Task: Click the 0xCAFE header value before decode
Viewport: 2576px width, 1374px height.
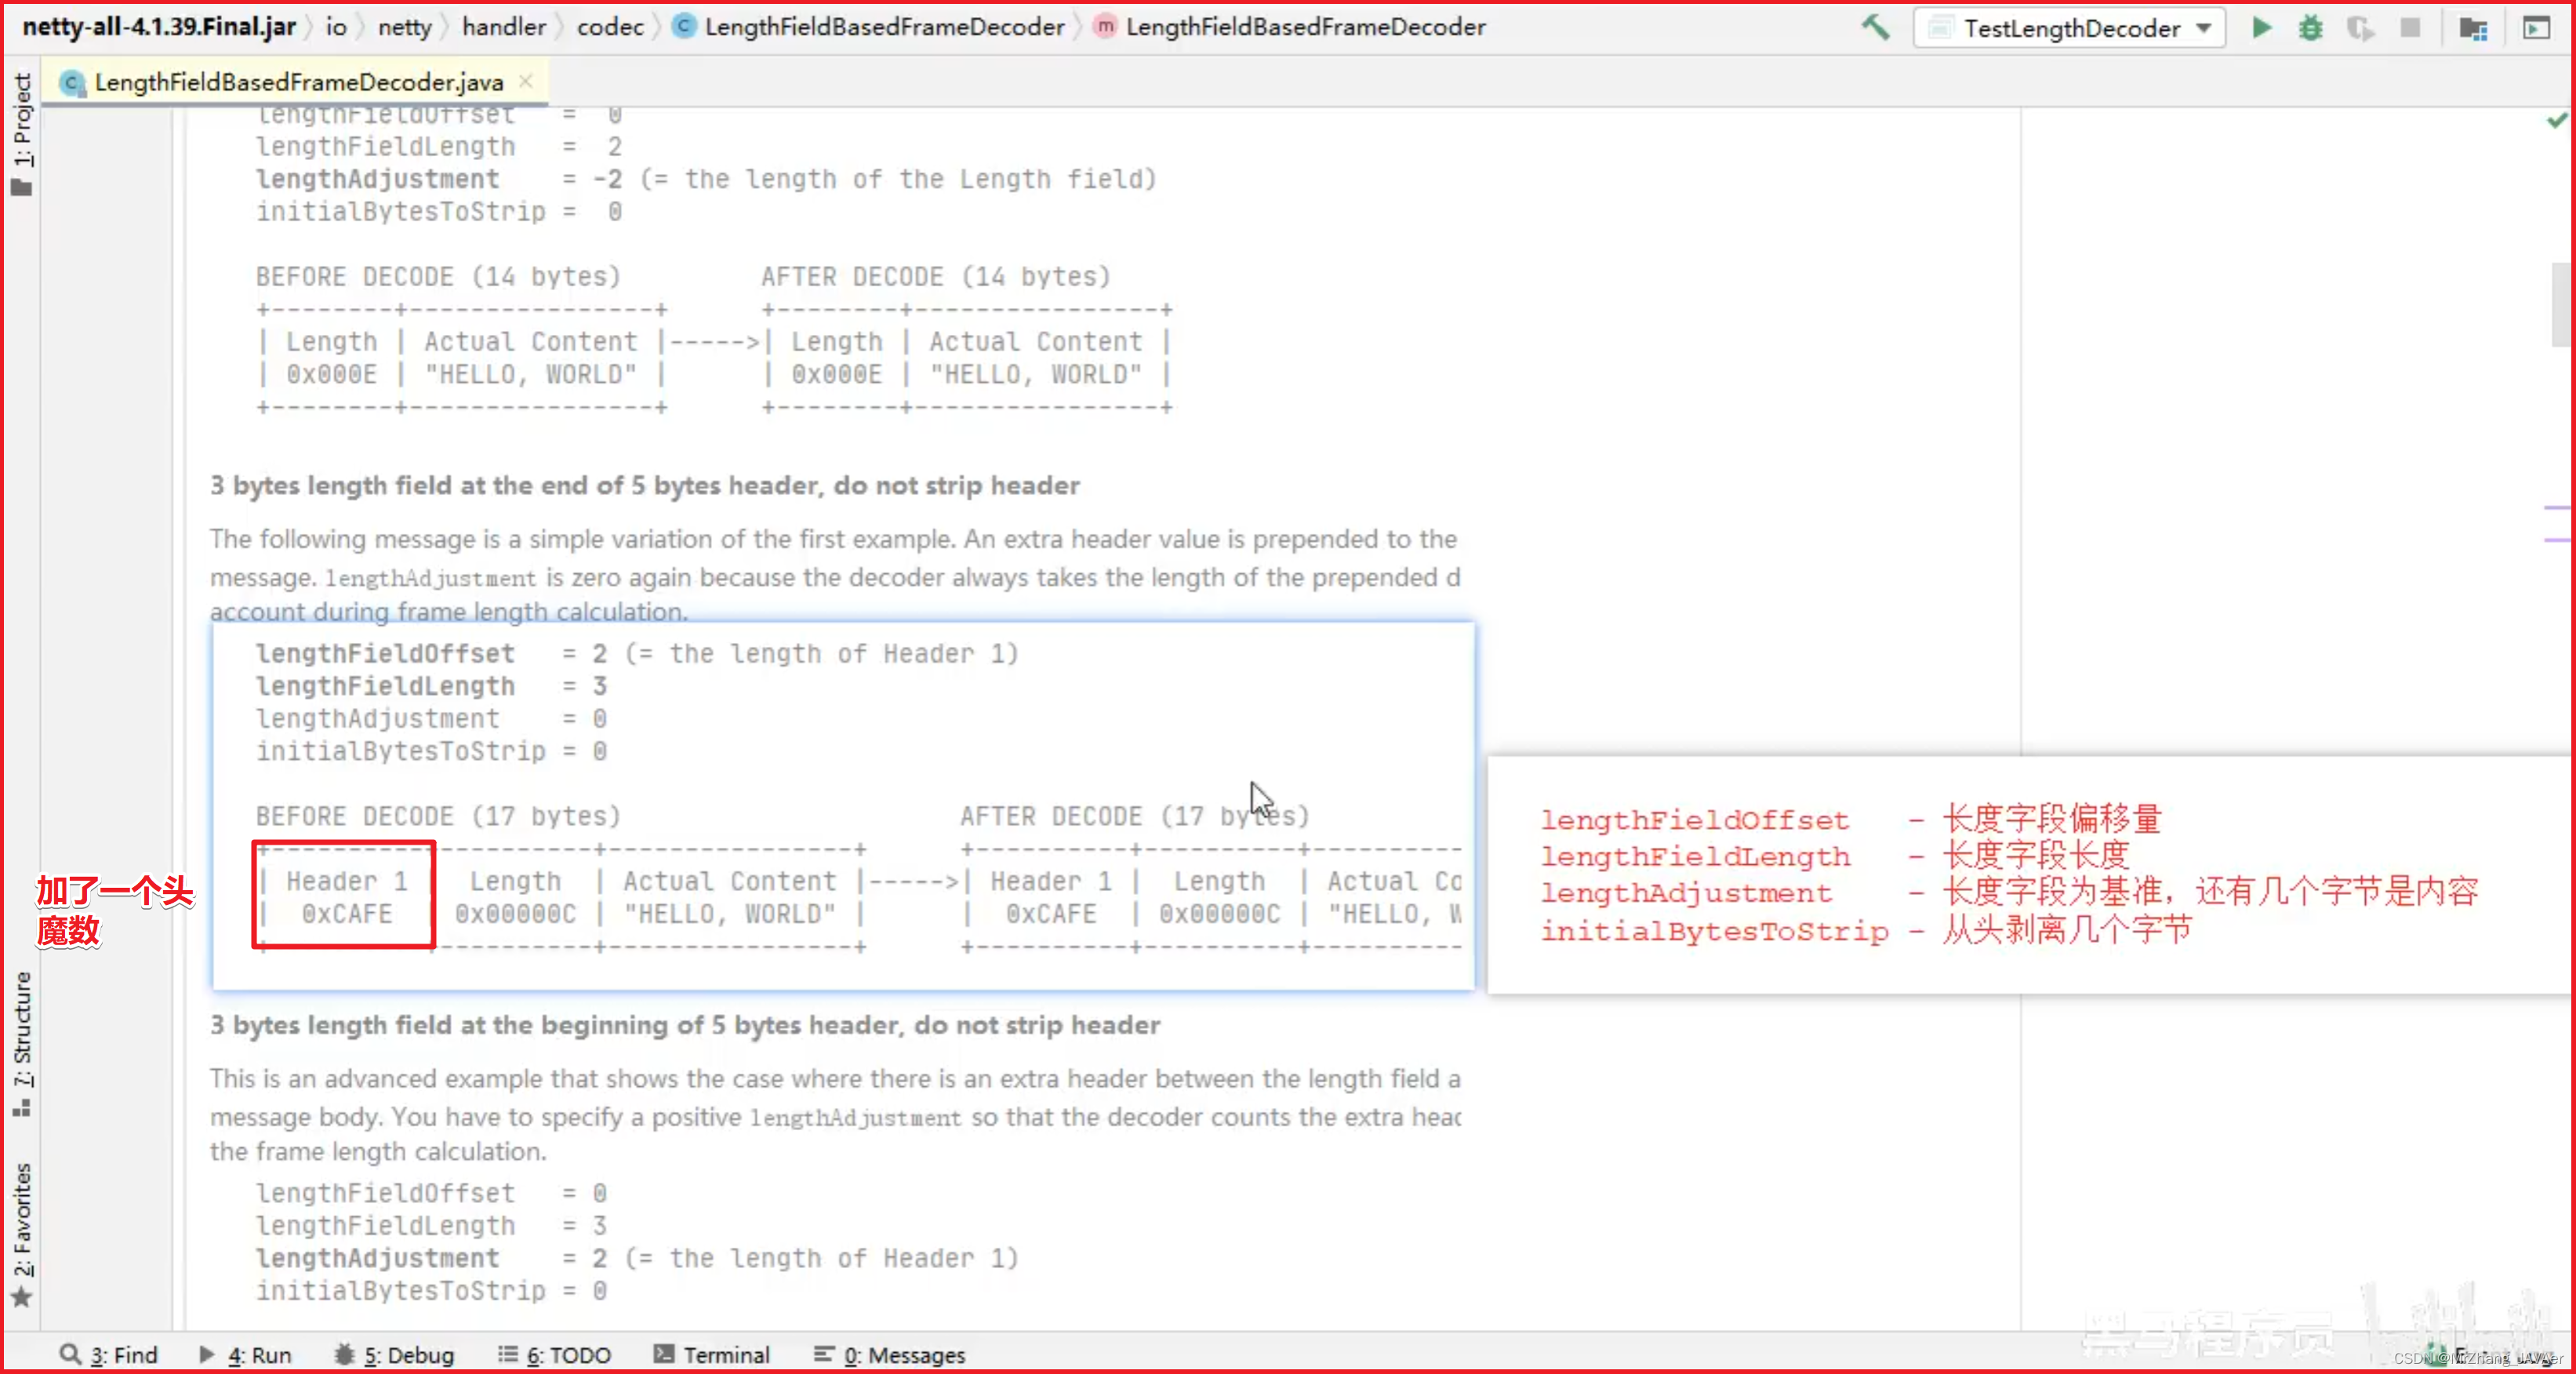Action: (x=346, y=914)
